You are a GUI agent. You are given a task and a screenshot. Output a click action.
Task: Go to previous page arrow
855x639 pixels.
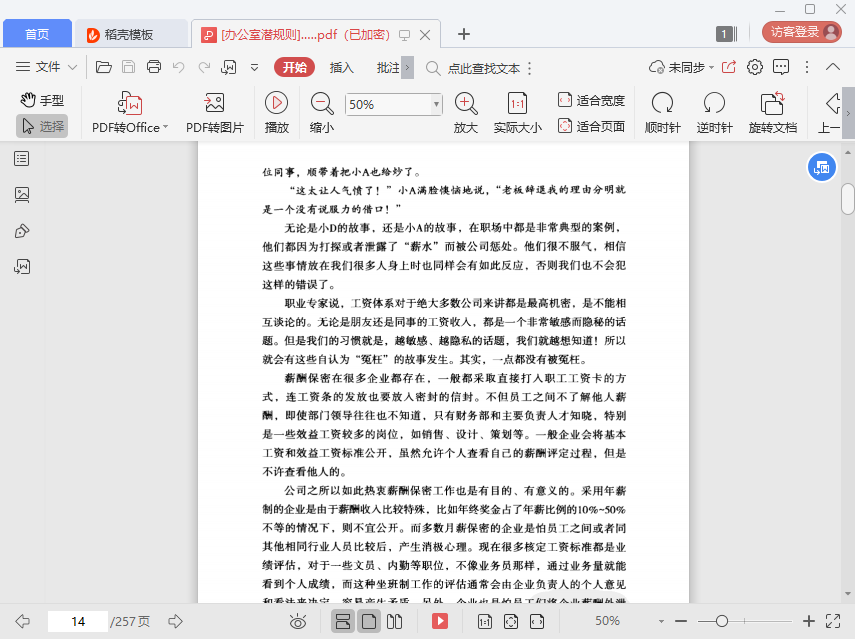pyautogui.click(x=23, y=621)
